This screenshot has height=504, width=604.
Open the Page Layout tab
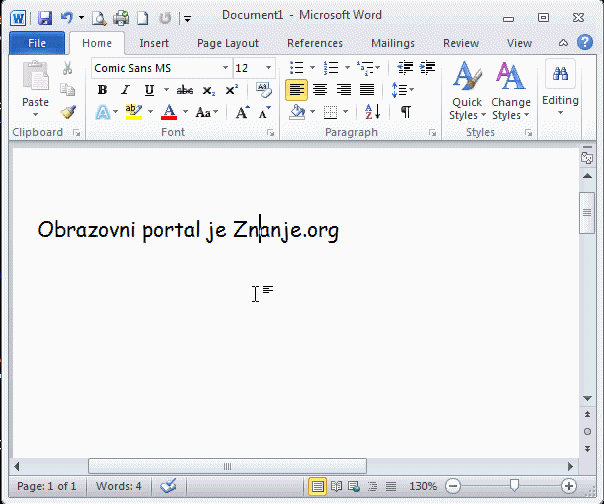(x=228, y=43)
